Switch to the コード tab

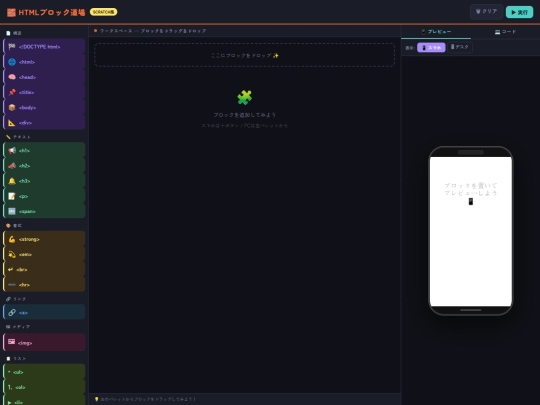505,32
